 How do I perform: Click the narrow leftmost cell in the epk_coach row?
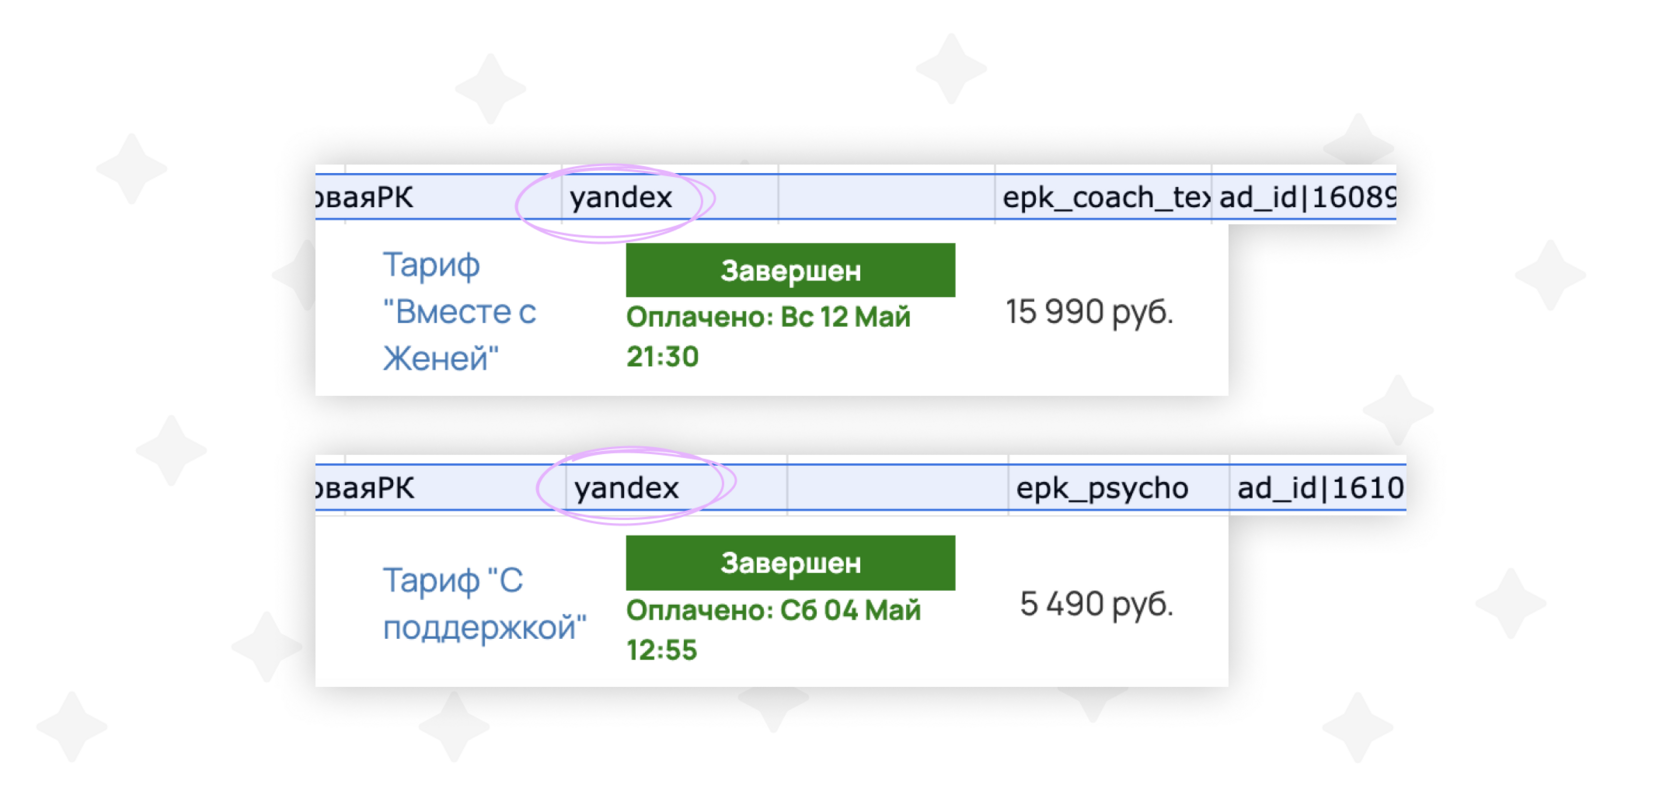coord(330,198)
